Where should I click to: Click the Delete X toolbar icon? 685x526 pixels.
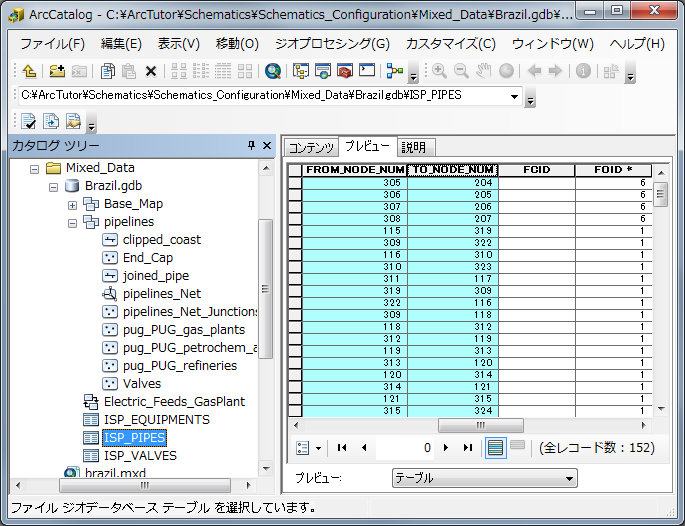151,71
